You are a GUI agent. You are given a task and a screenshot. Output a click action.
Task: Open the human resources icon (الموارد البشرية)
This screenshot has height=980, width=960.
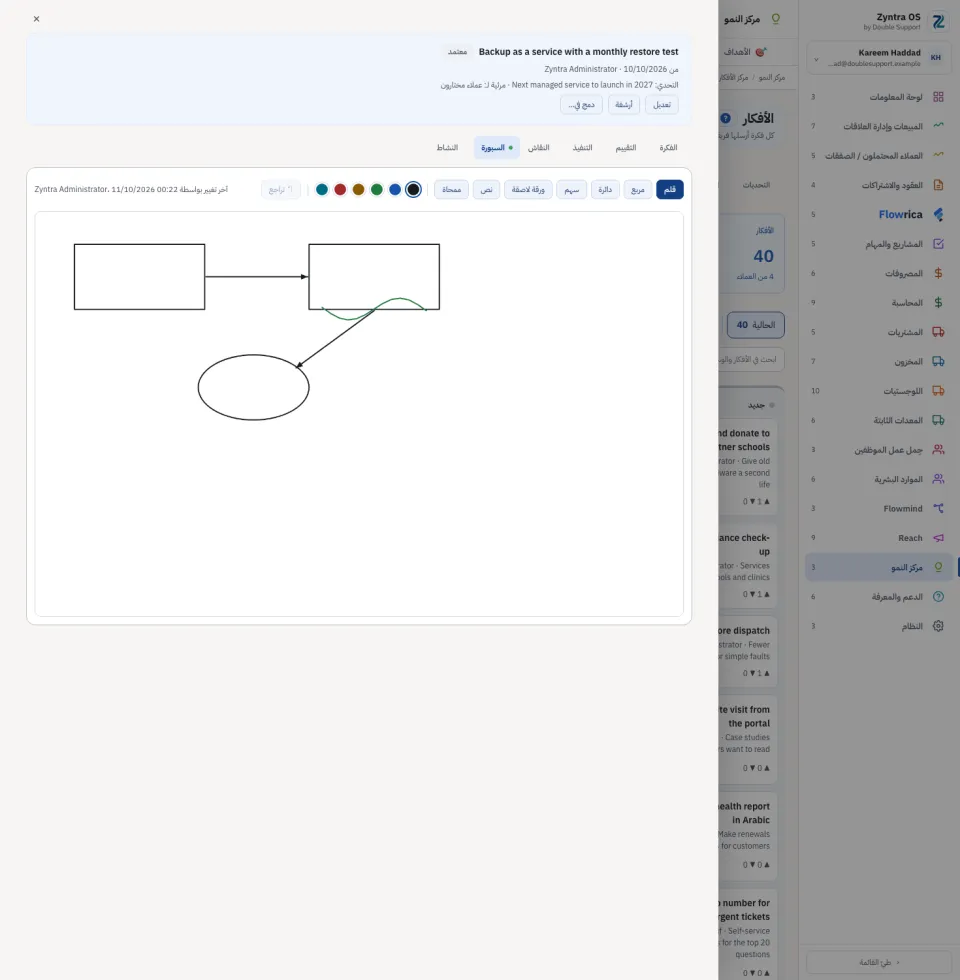pos(938,479)
